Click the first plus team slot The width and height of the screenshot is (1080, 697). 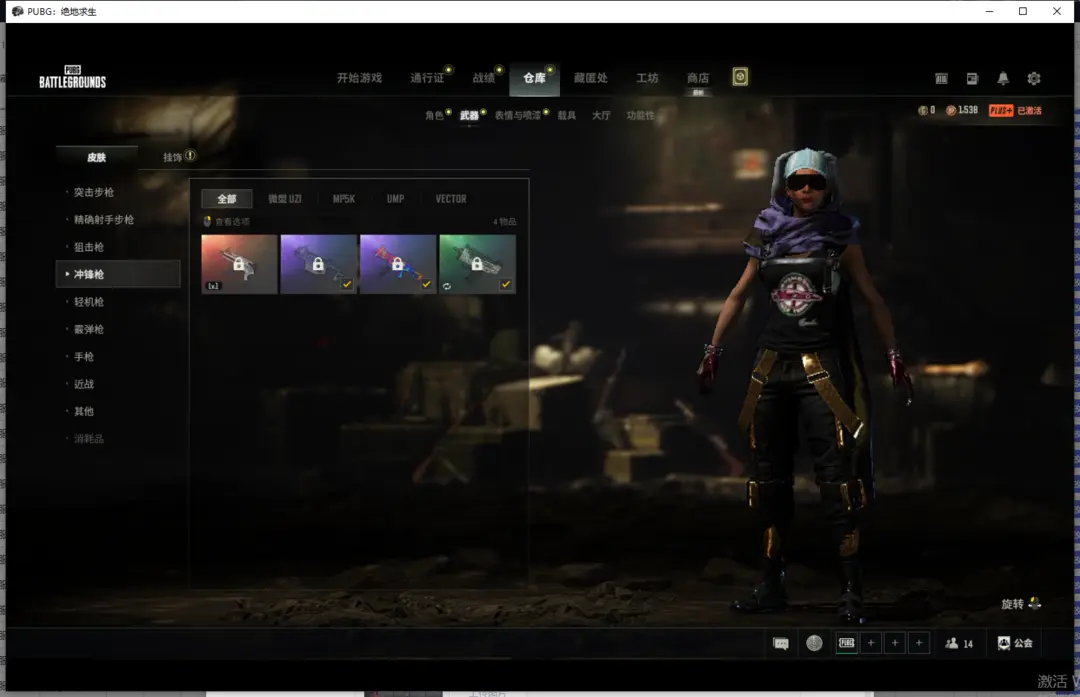pyautogui.click(x=871, y=643)
